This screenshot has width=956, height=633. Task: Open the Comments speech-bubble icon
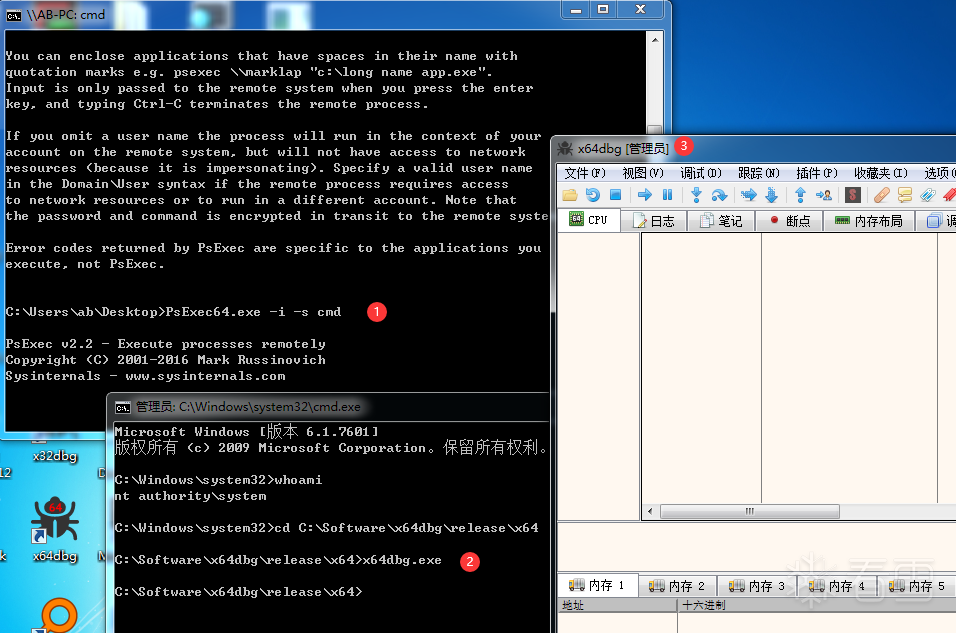pyautogui.click(x=905, y=195)
